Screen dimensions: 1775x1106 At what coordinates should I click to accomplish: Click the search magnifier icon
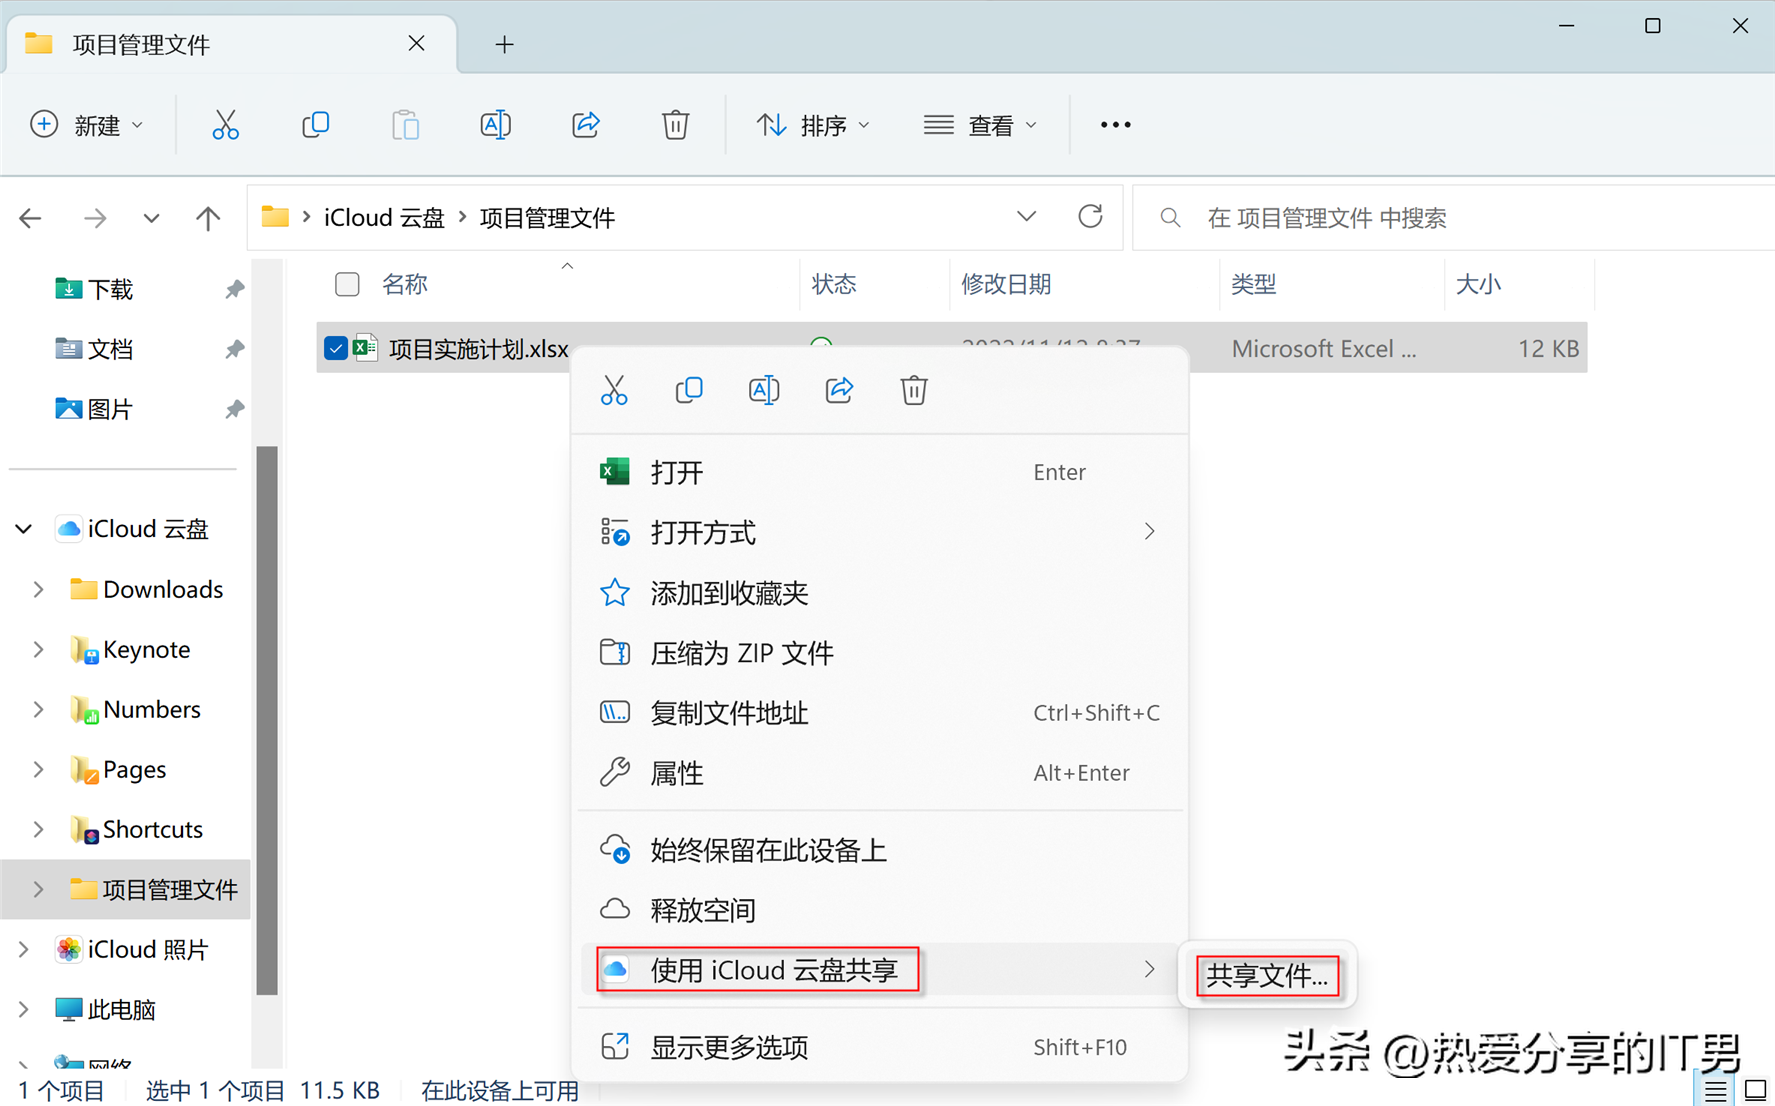[1170, 218]
